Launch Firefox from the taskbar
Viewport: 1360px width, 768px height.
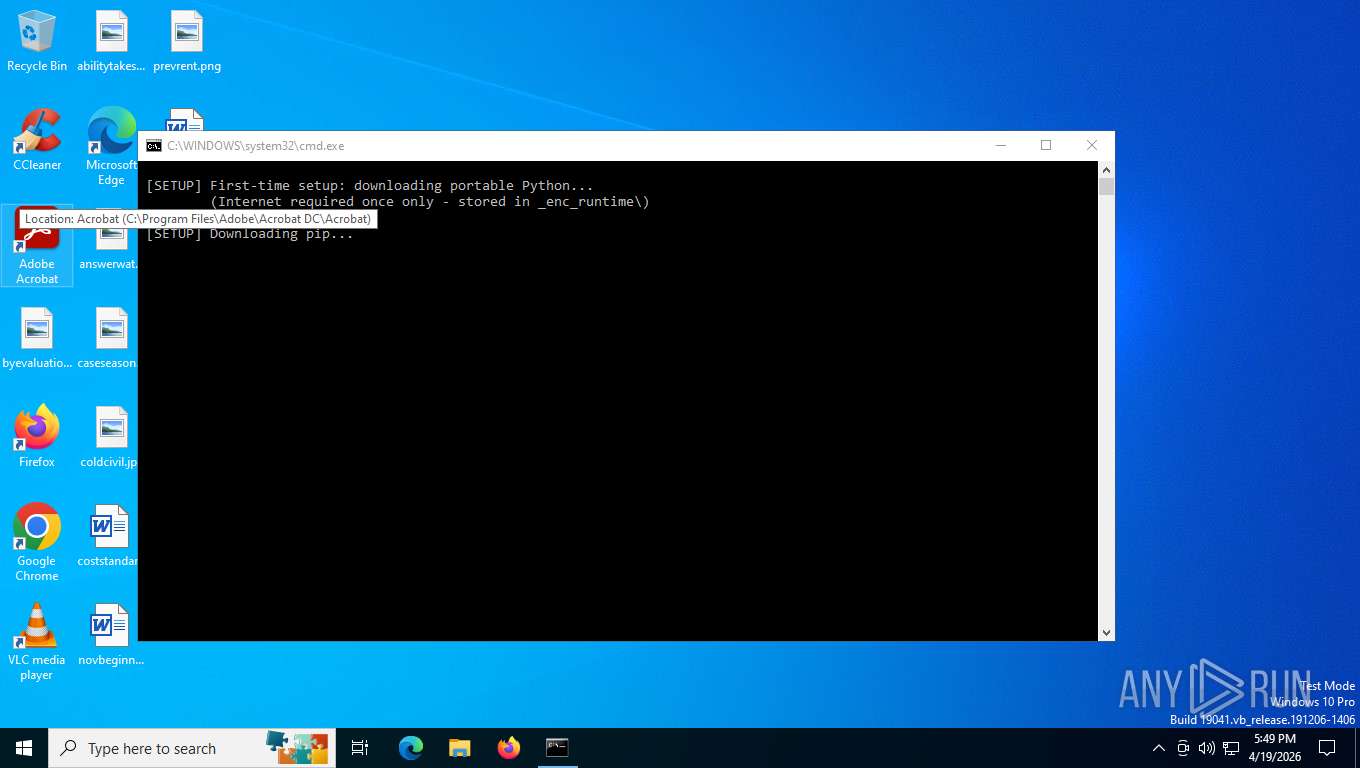pos(509,748)
